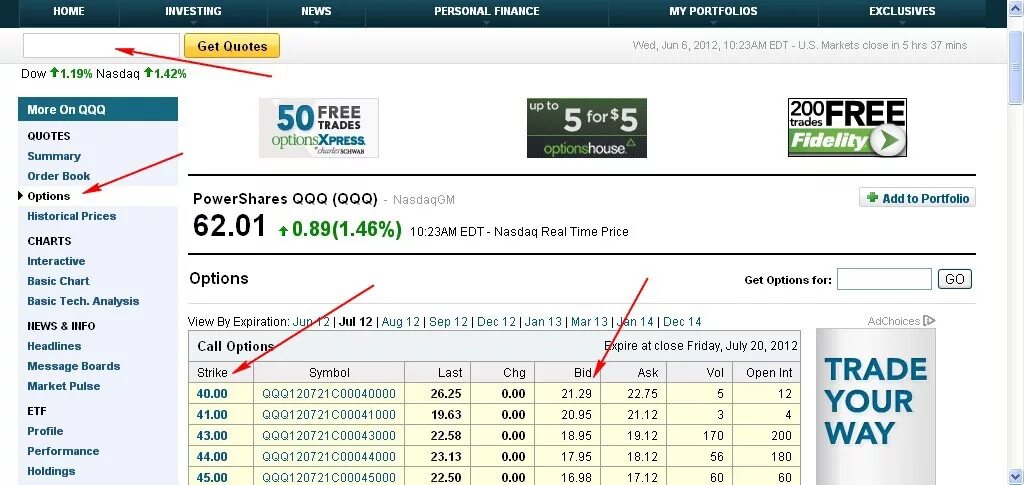Open ETF Performance link

[63, 451]
